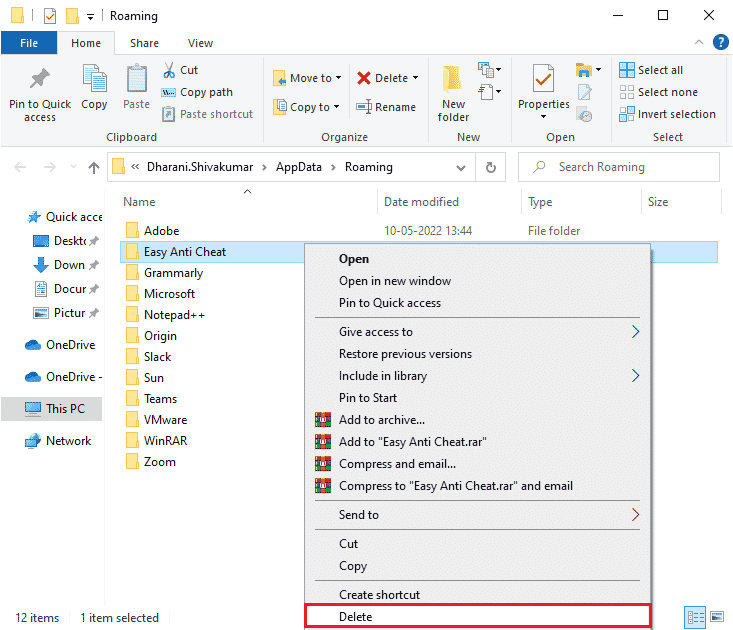This screenshot has height=630, width=733.
Task: Click the Properties checkmark icon
Action: pos(543,79)
